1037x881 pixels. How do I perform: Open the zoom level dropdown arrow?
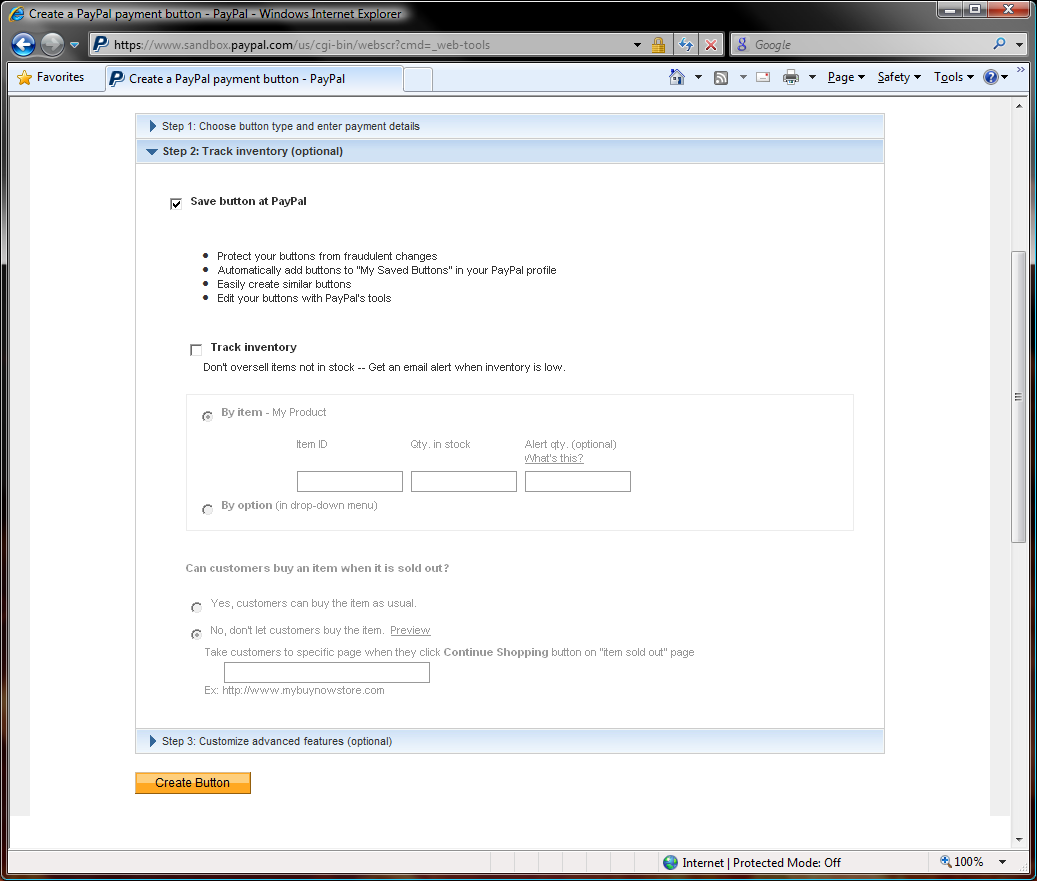(x=1003, y=862)
